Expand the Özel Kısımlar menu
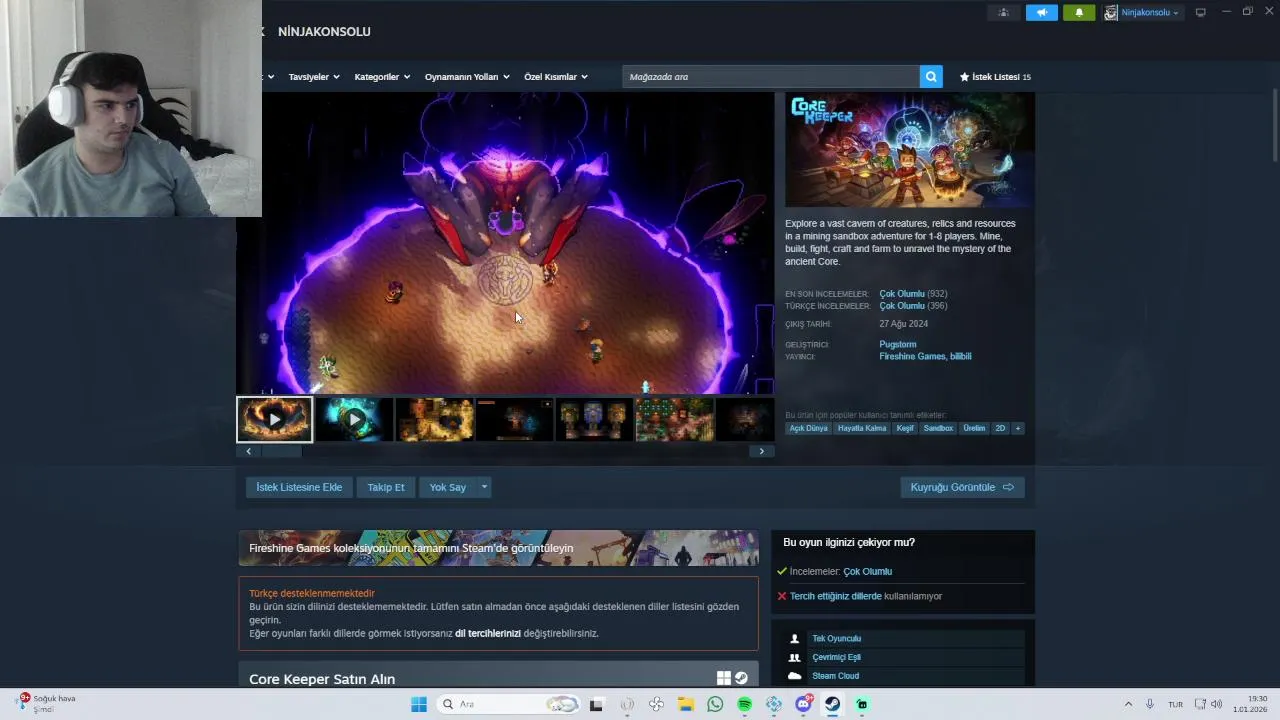This screenshot has width=1280, height=720. (556, 77)
